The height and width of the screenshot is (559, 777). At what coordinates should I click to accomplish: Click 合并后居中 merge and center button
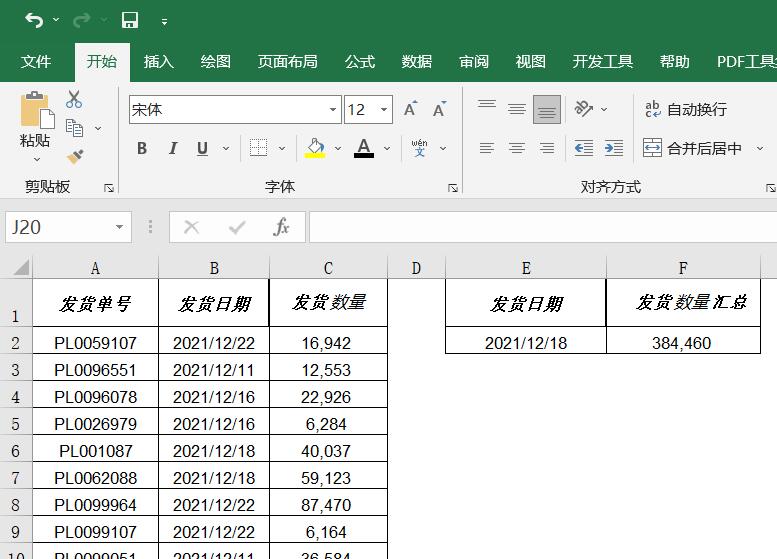(x=692, y=148)
